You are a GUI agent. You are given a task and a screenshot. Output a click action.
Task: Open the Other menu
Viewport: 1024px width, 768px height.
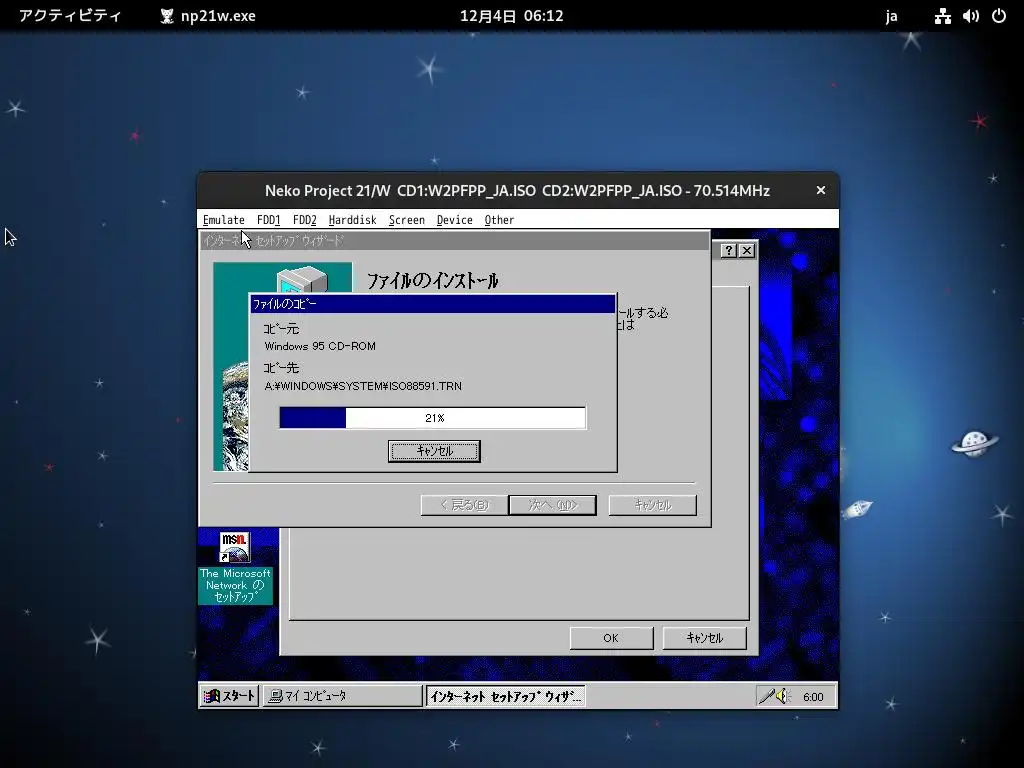pos(499,220)
